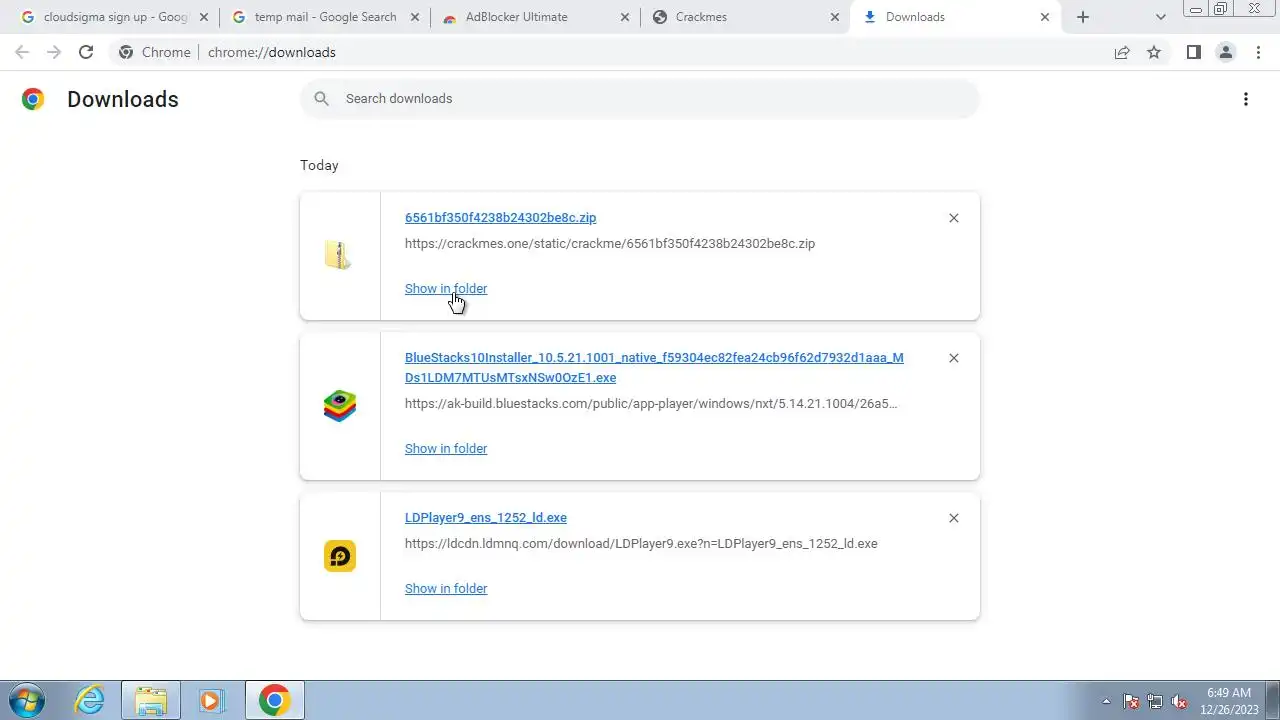Image resolution: width=1280 pixels, height=720 pixels.
Task: Close the temp mail search tab
Action: (414, 17)
